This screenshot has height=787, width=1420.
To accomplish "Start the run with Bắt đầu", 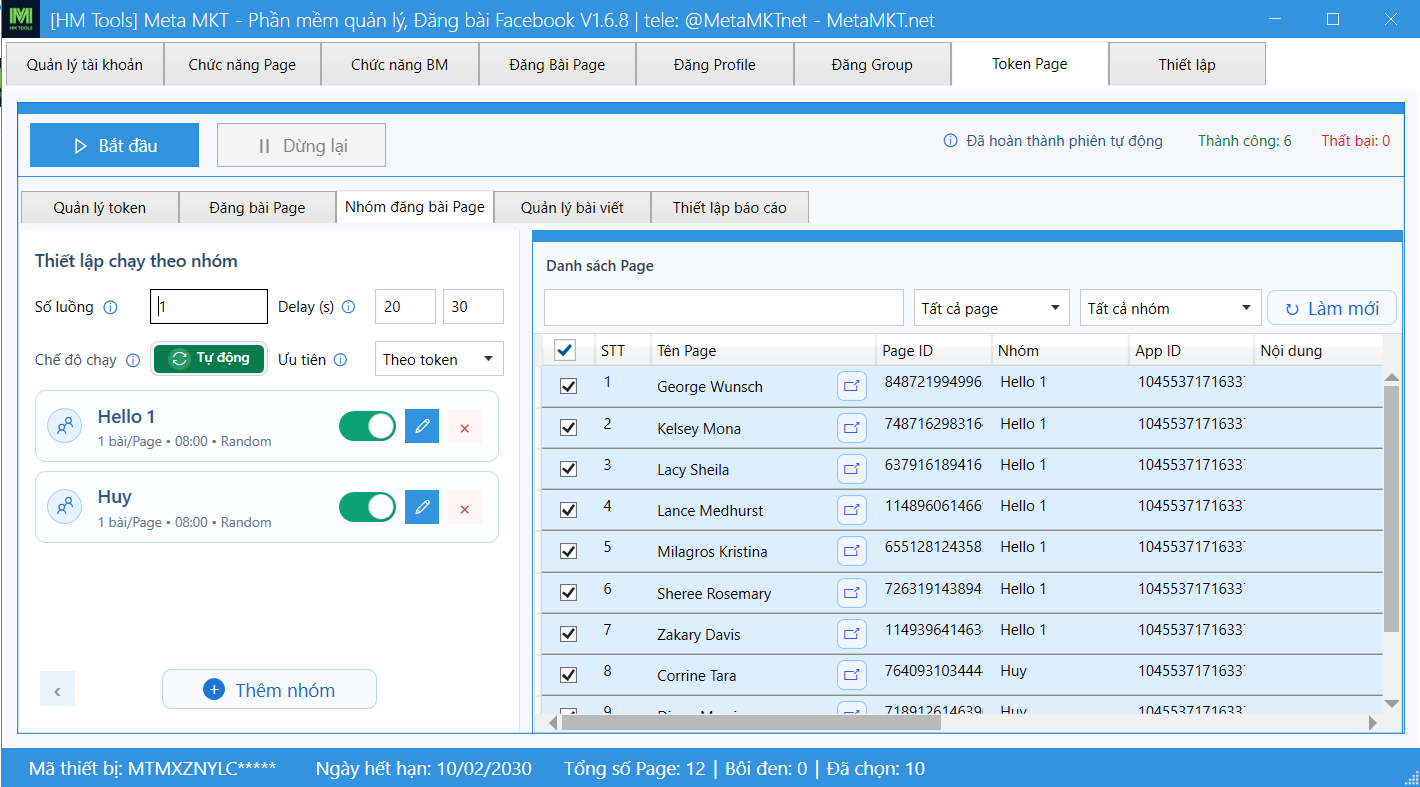I will pos(115,146).
